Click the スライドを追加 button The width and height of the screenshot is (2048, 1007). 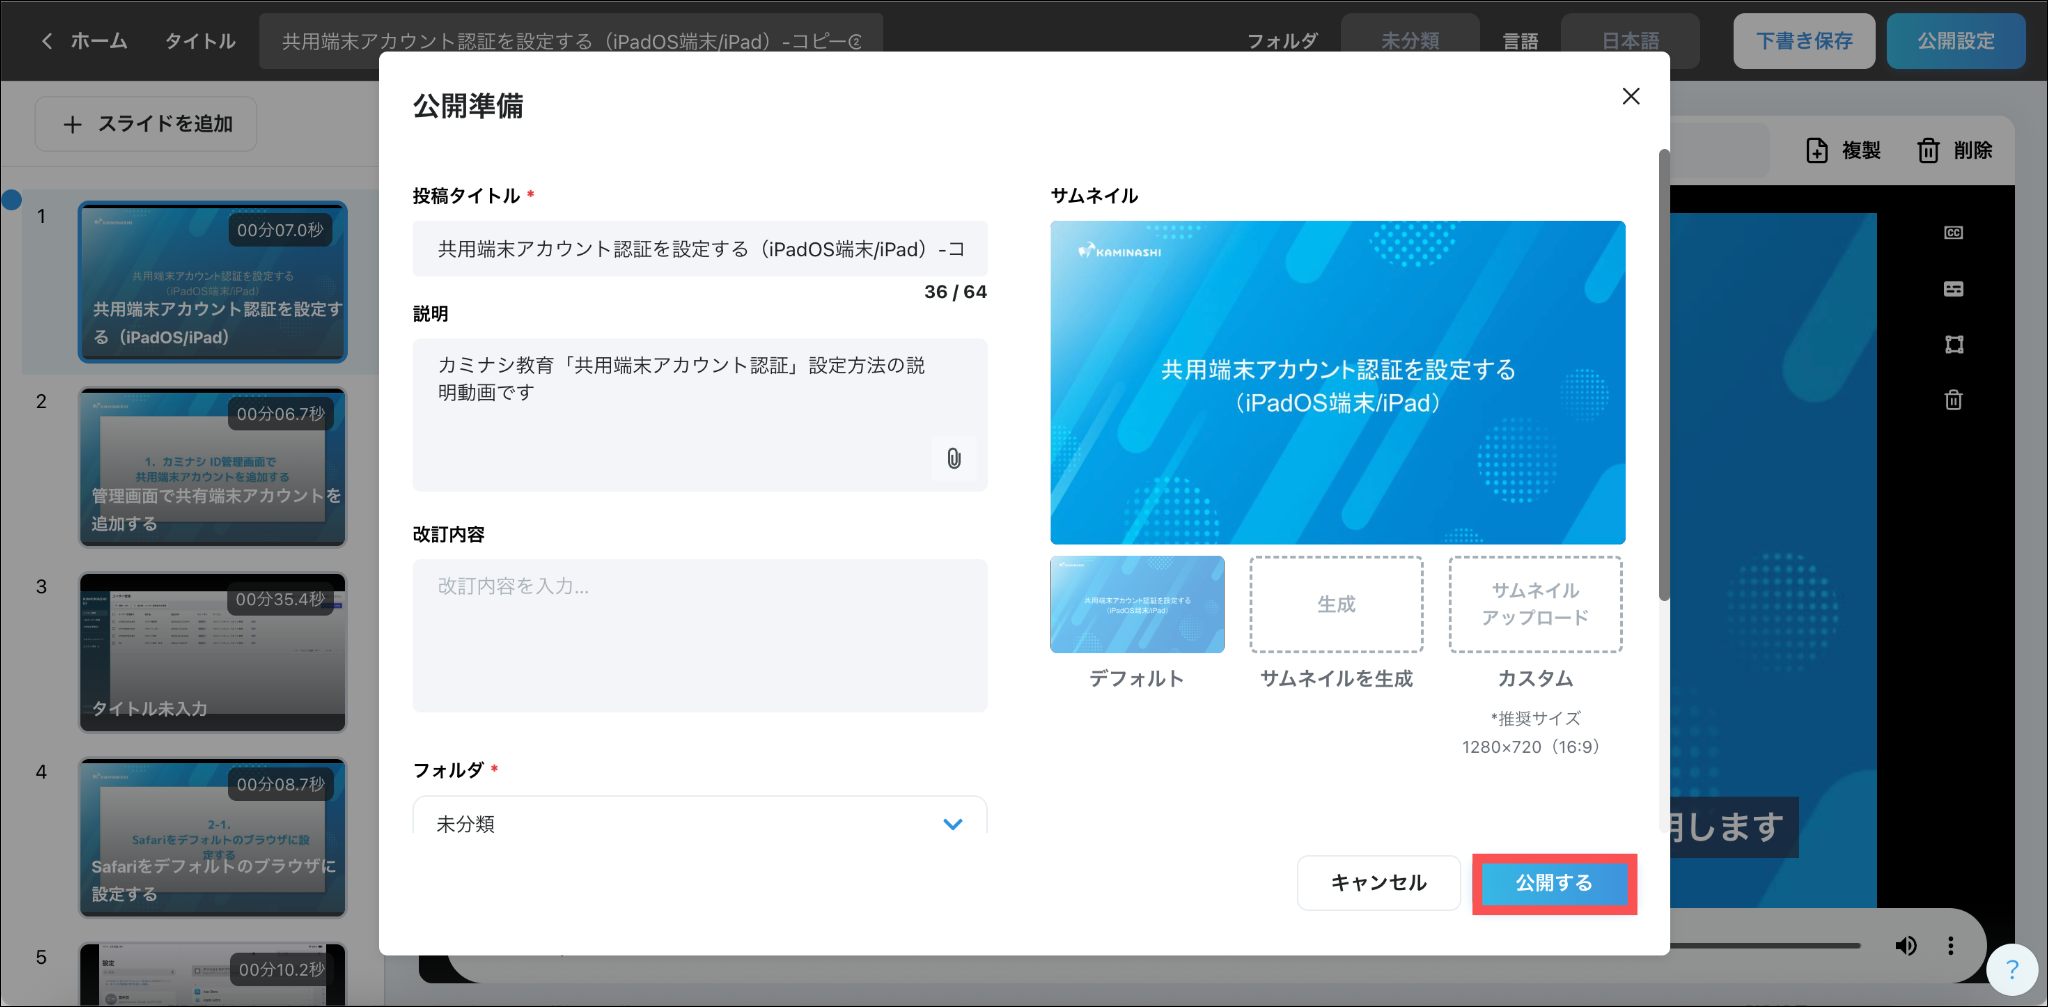[x=146, y=124]
